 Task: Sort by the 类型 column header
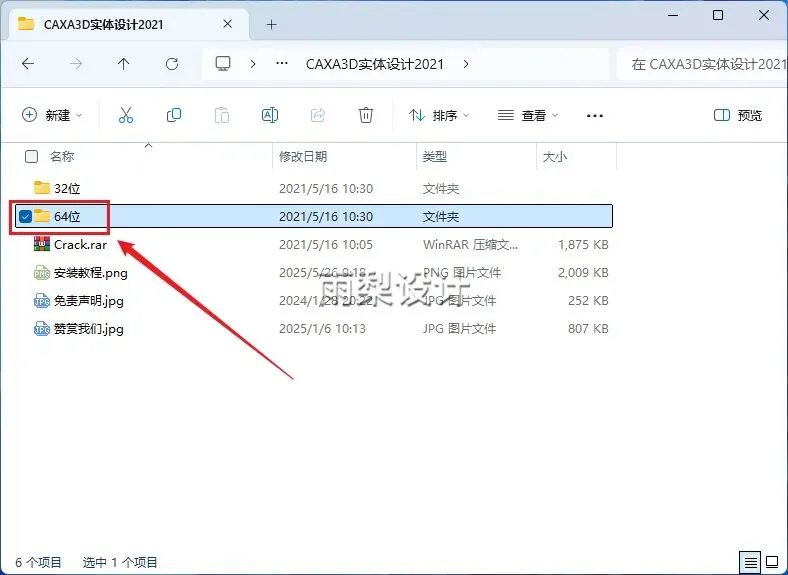[435, 157]
